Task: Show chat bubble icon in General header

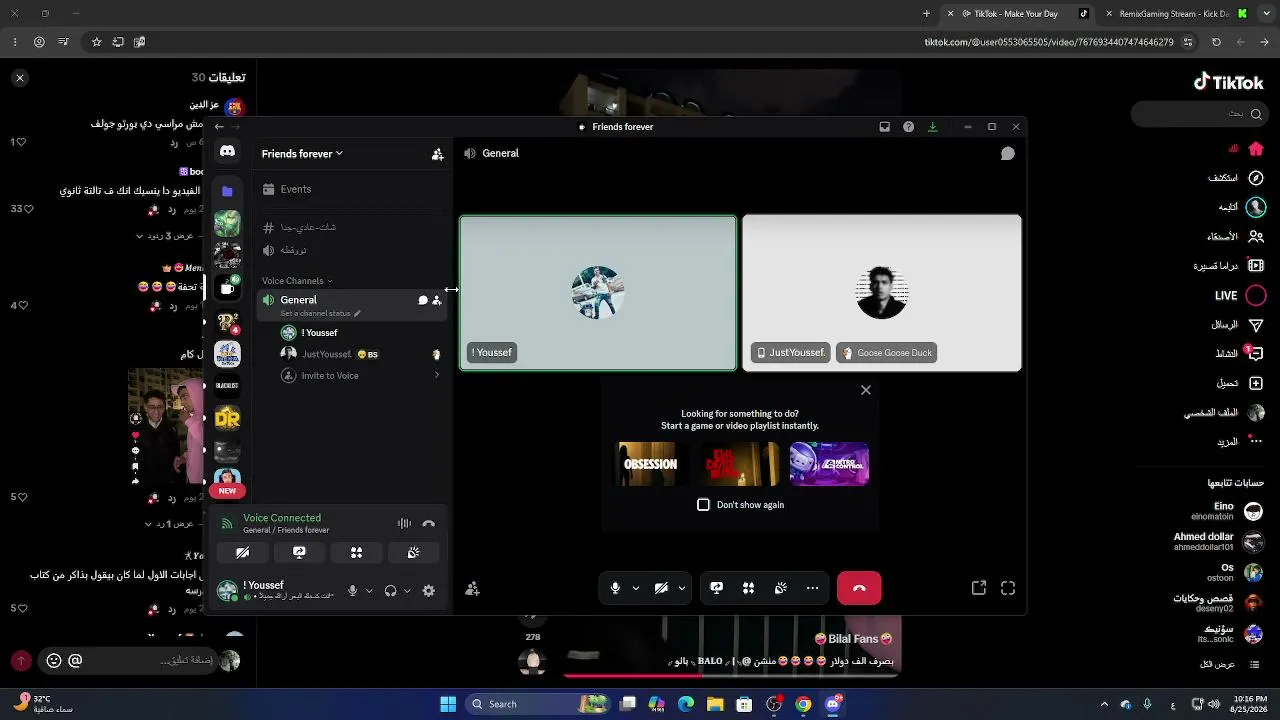Action: [1008, 153]
